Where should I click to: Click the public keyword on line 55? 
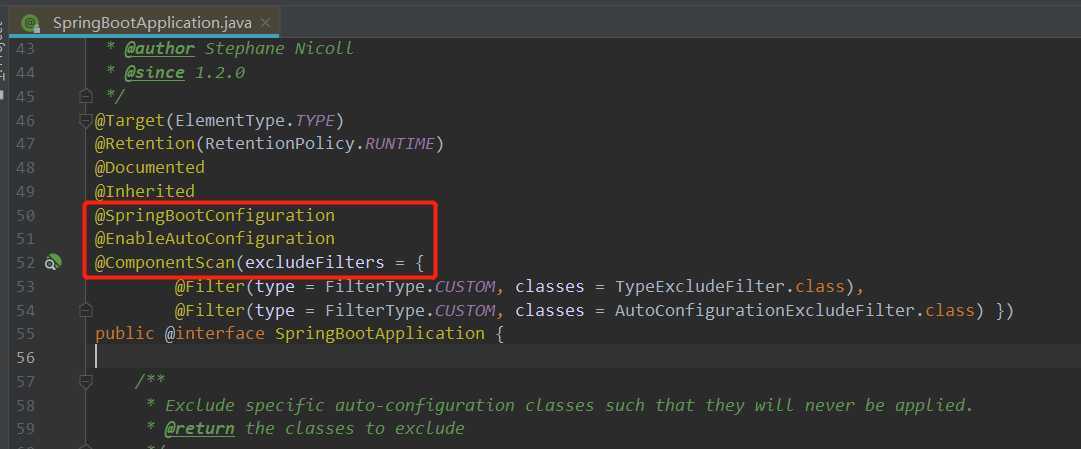point(125,334)
